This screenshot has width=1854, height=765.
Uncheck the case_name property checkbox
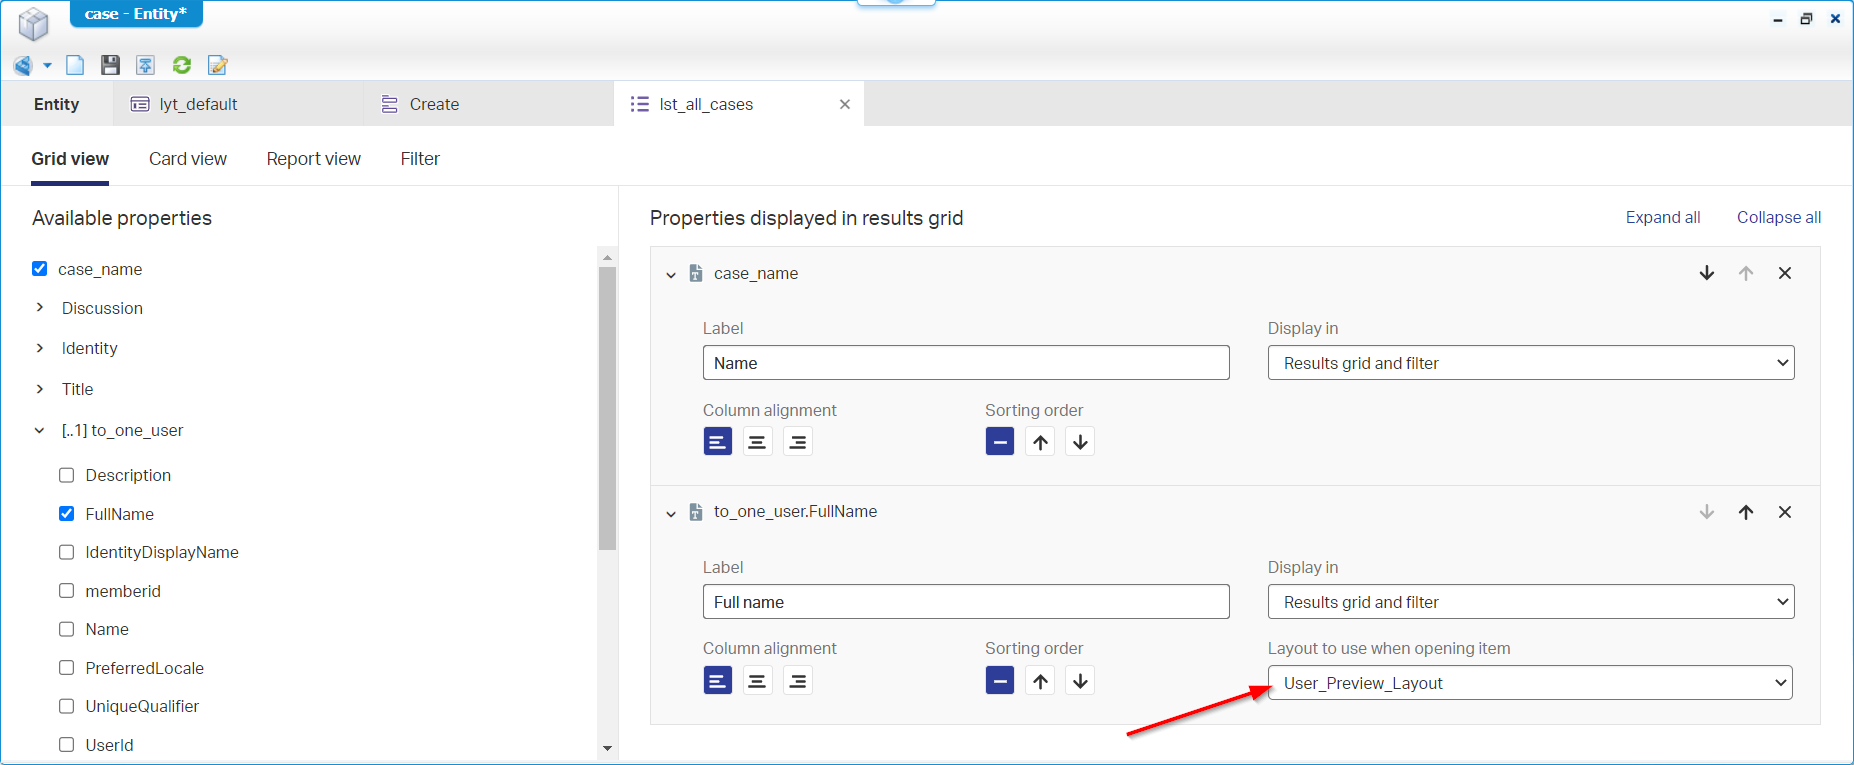coord(40,269)
